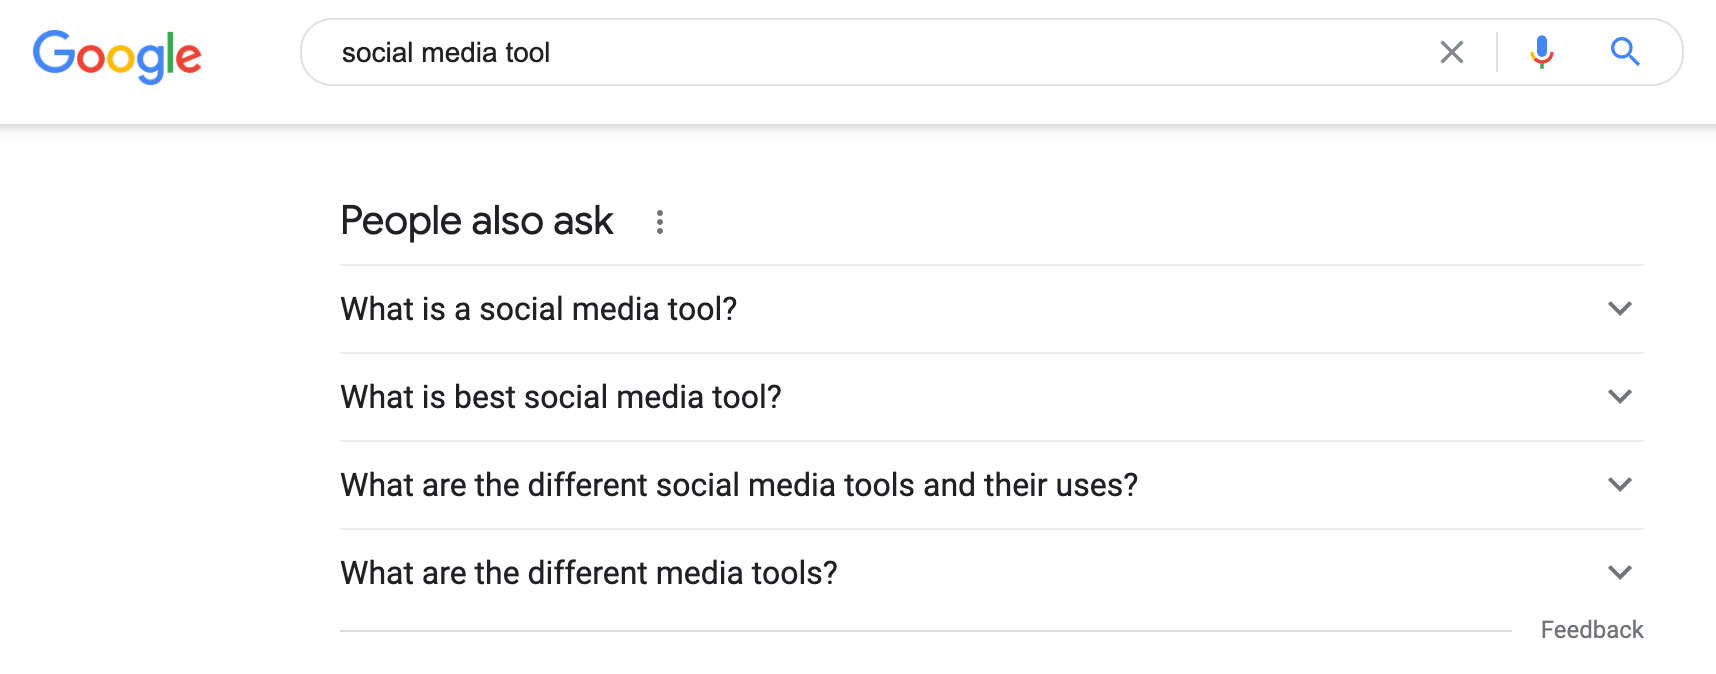Viewport: 1716px width, 674px height.
Task: Send feedback via the Feedback link
Action: 1591,630
